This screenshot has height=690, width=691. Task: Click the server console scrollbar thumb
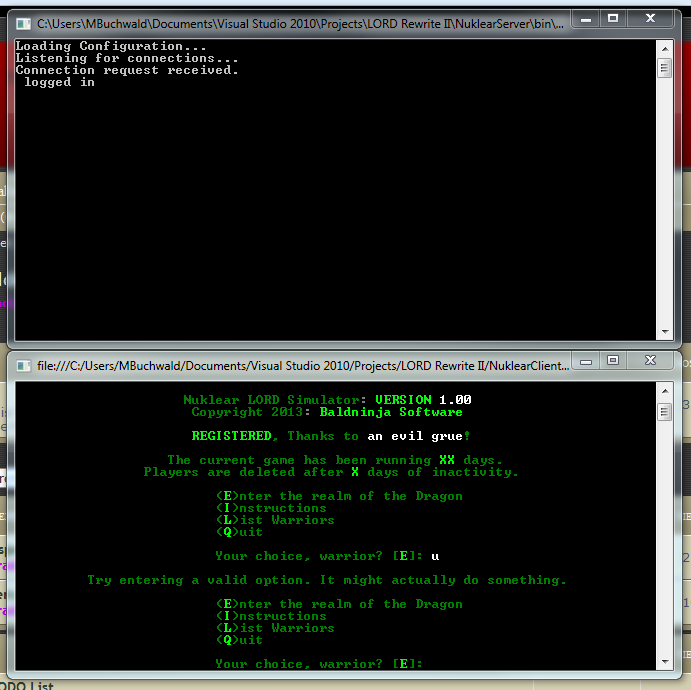click(663, 68)
